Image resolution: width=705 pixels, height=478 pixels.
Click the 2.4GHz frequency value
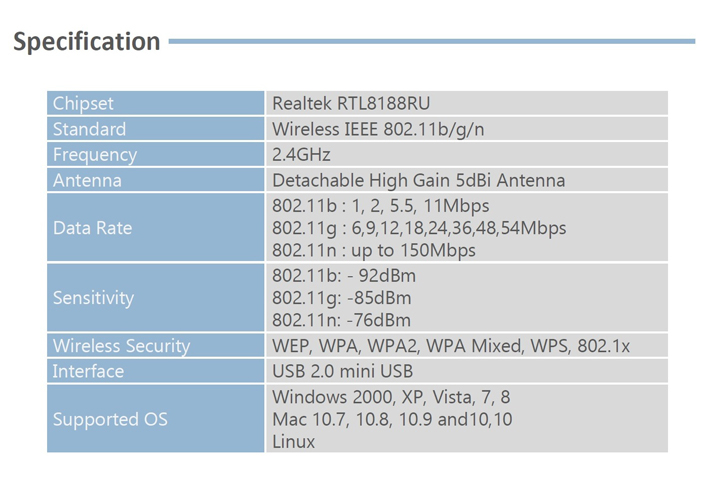[x=301, y=155]
